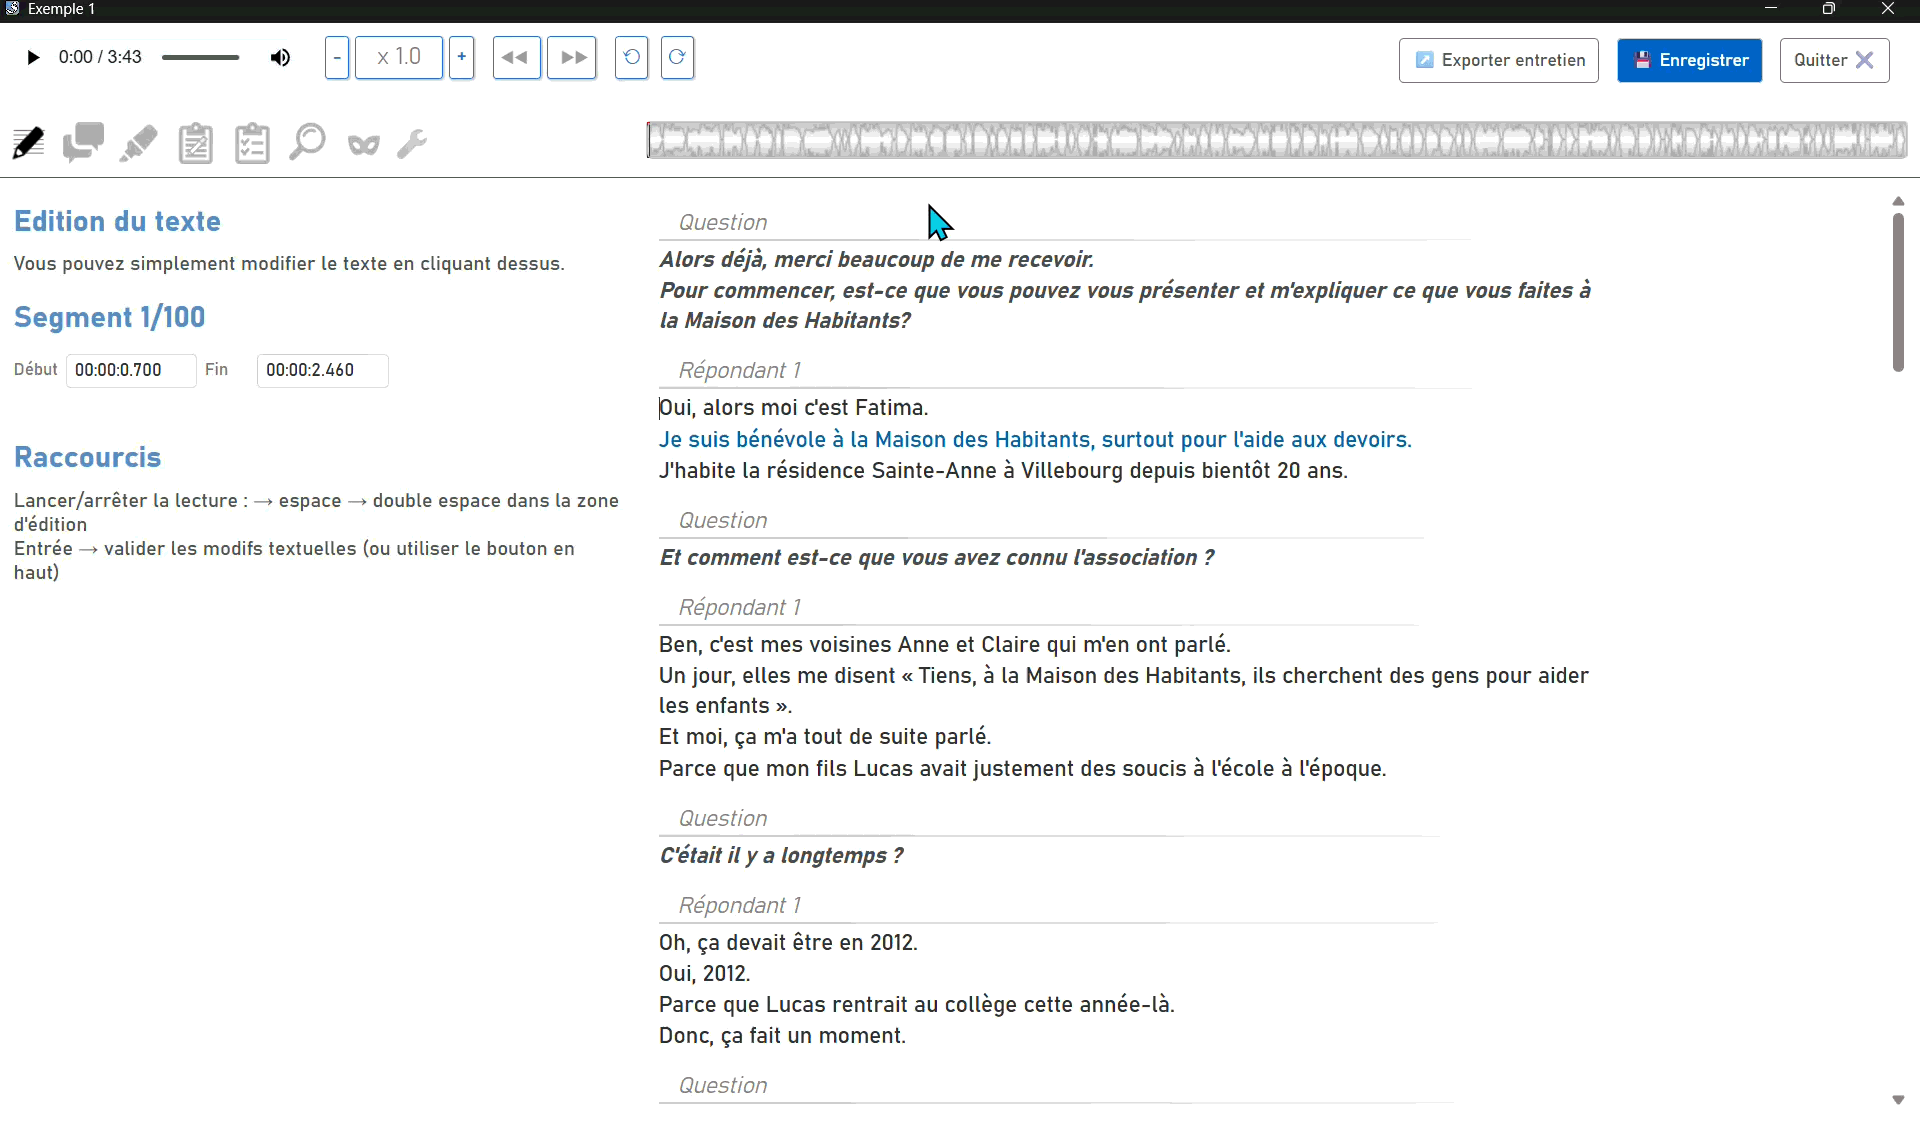The image size is (1920, 1128).
Task: Select the pencil text-editing tool
Action: (x=28, y=144)
